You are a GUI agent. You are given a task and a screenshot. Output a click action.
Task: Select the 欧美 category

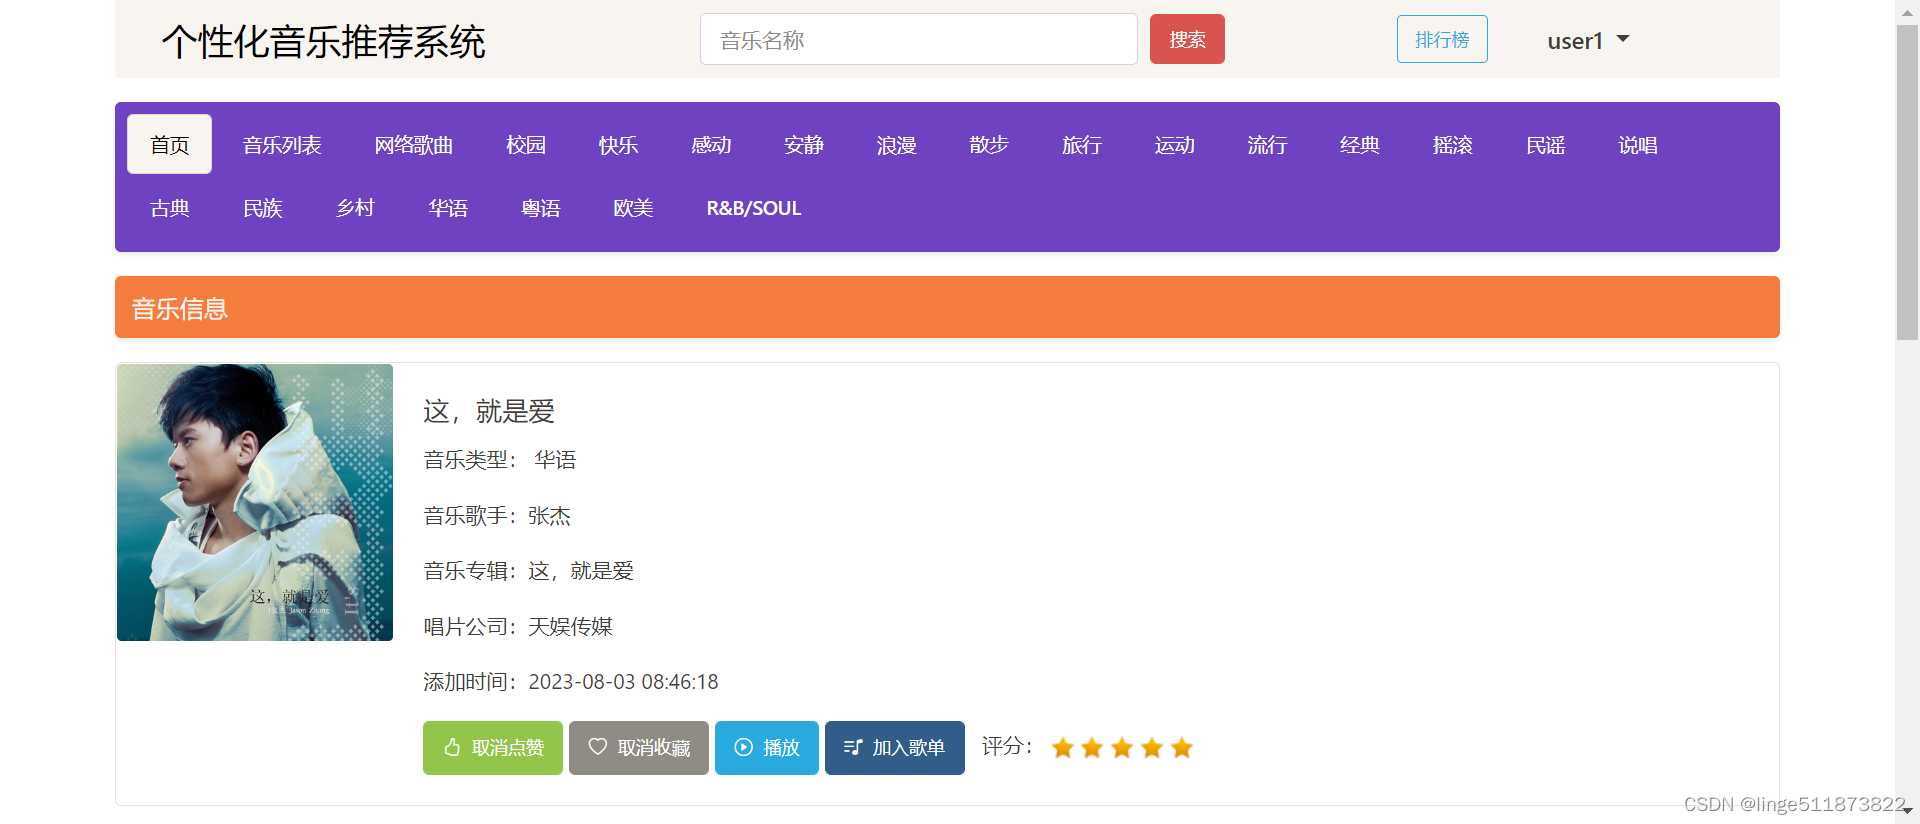633,207
